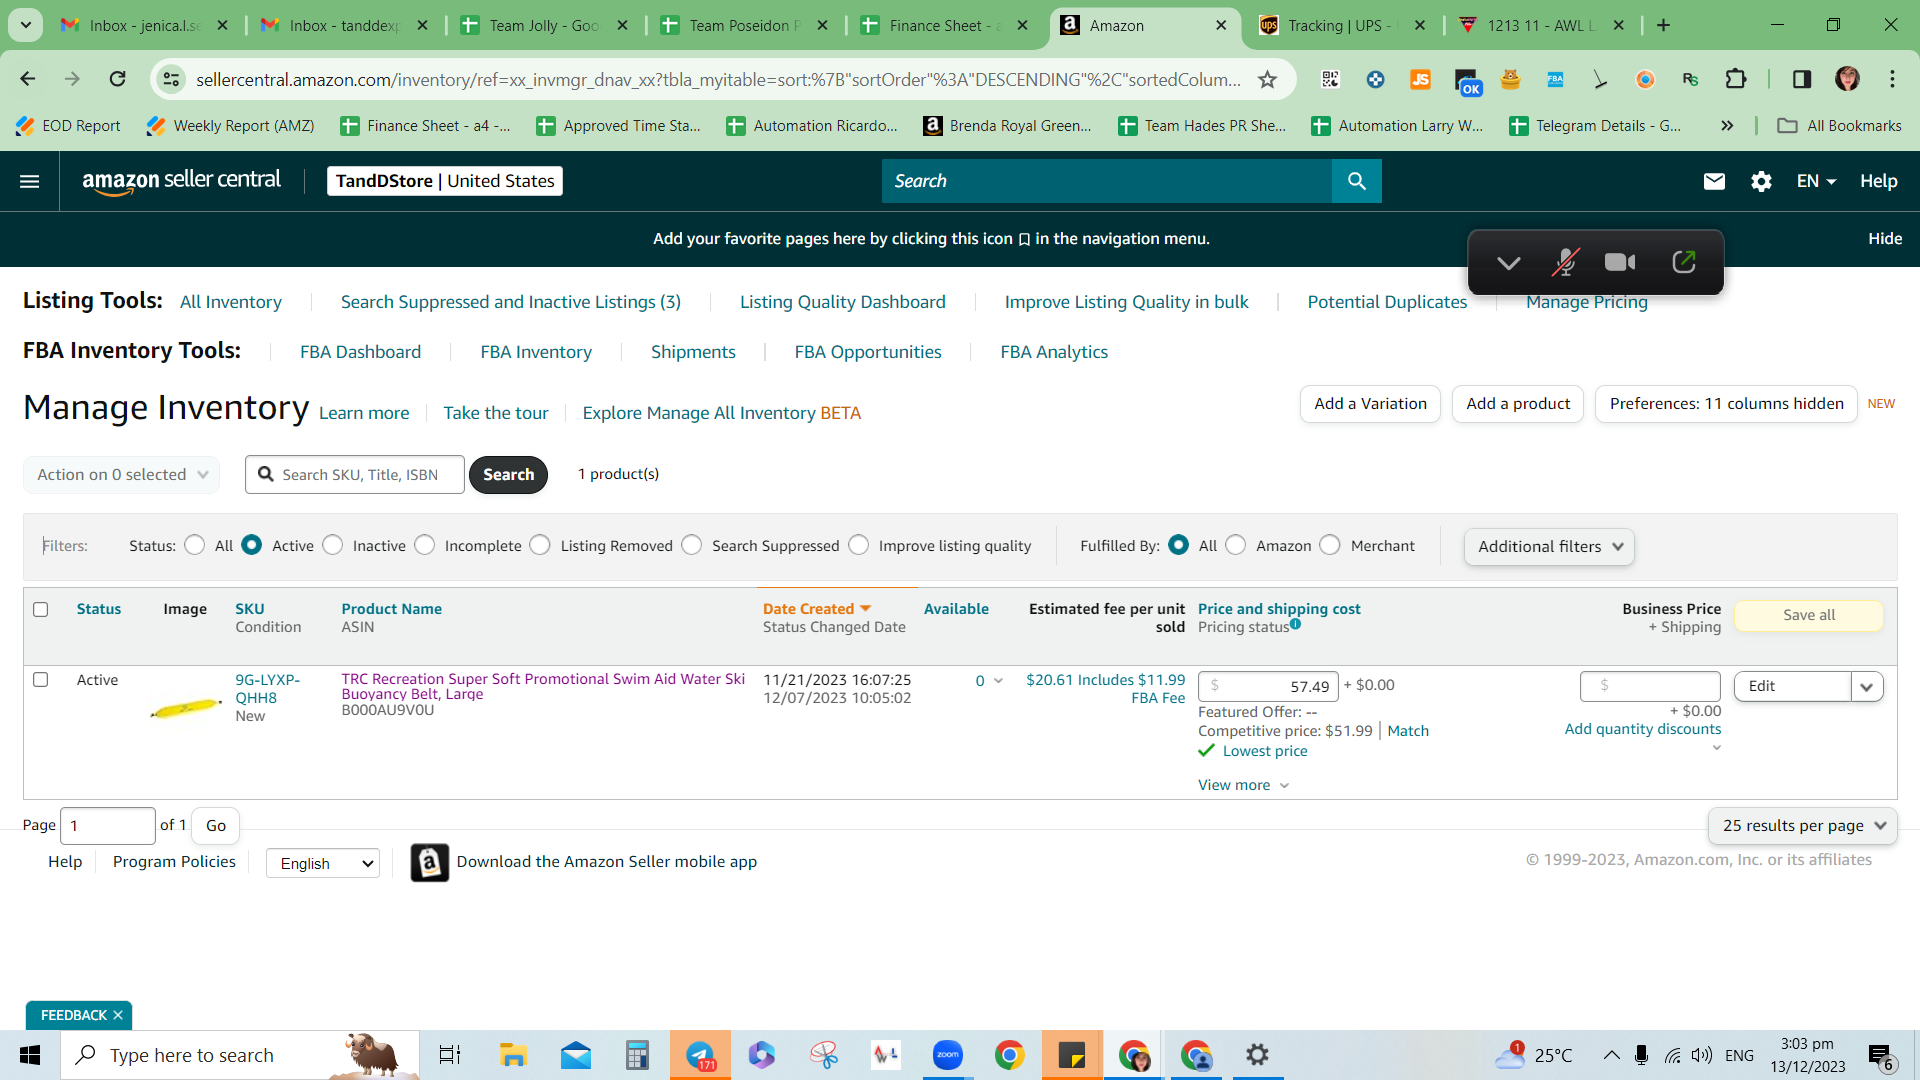
Task: Open the TRC Recreation swim belt product link
Action: [x=543, y=686]
